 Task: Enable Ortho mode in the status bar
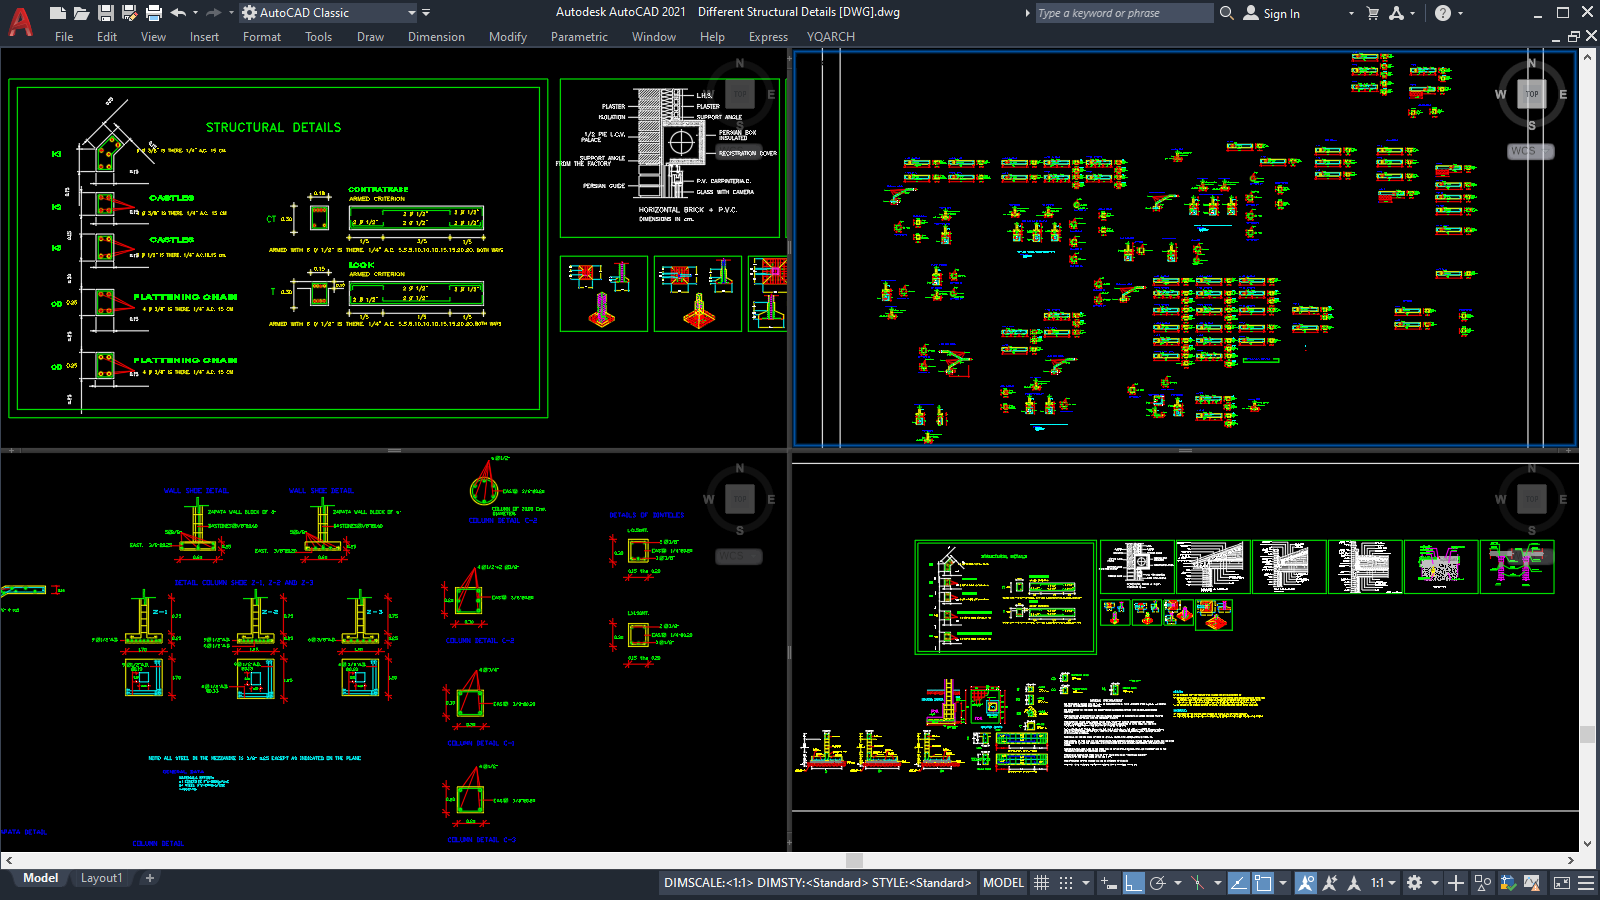[x=1133, y=883]
